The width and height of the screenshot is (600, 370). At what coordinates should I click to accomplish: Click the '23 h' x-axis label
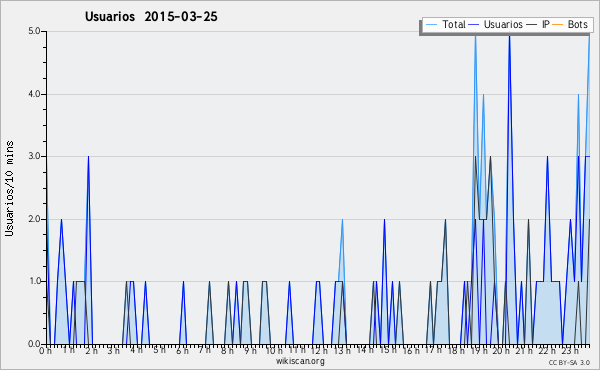569,351
